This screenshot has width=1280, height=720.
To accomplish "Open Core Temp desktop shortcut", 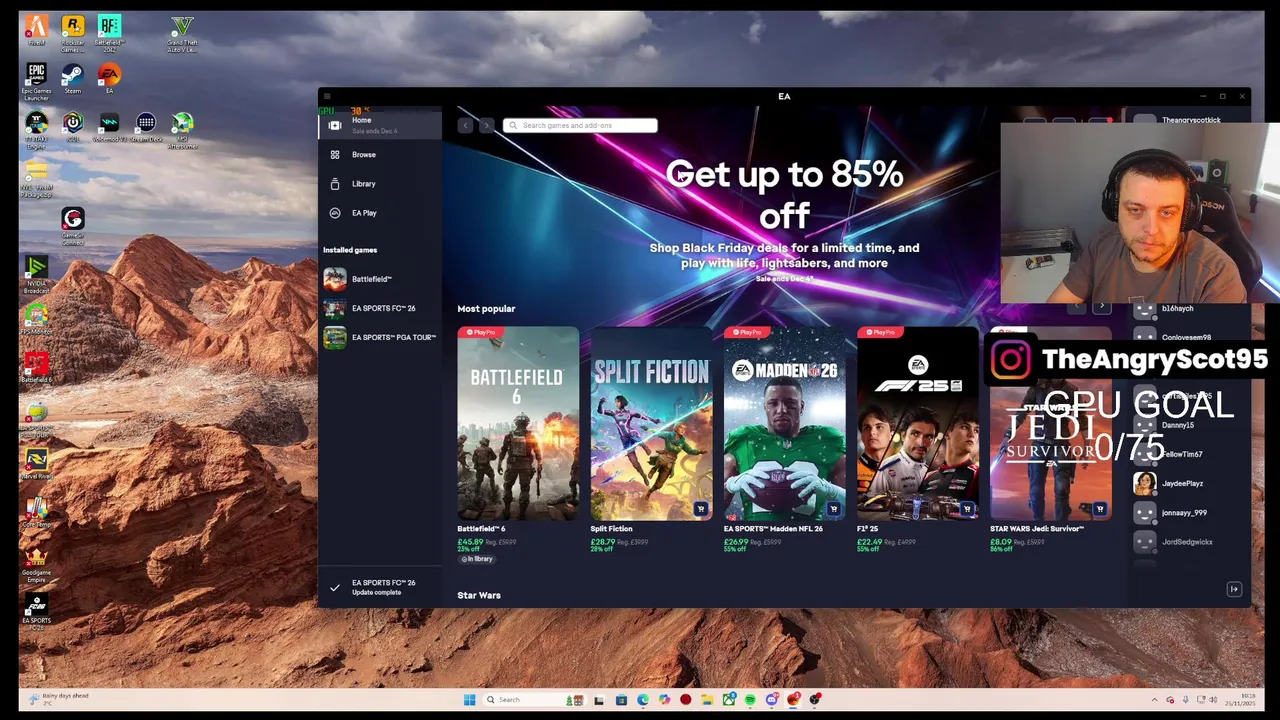I will (36, 513).
